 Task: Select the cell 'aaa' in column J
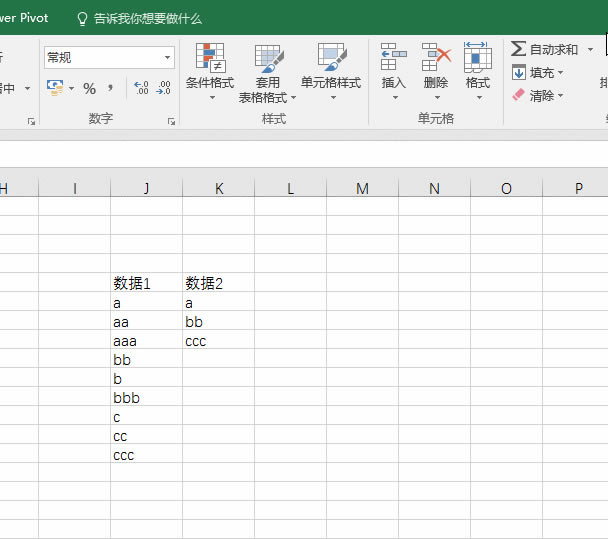click(147, 339)
